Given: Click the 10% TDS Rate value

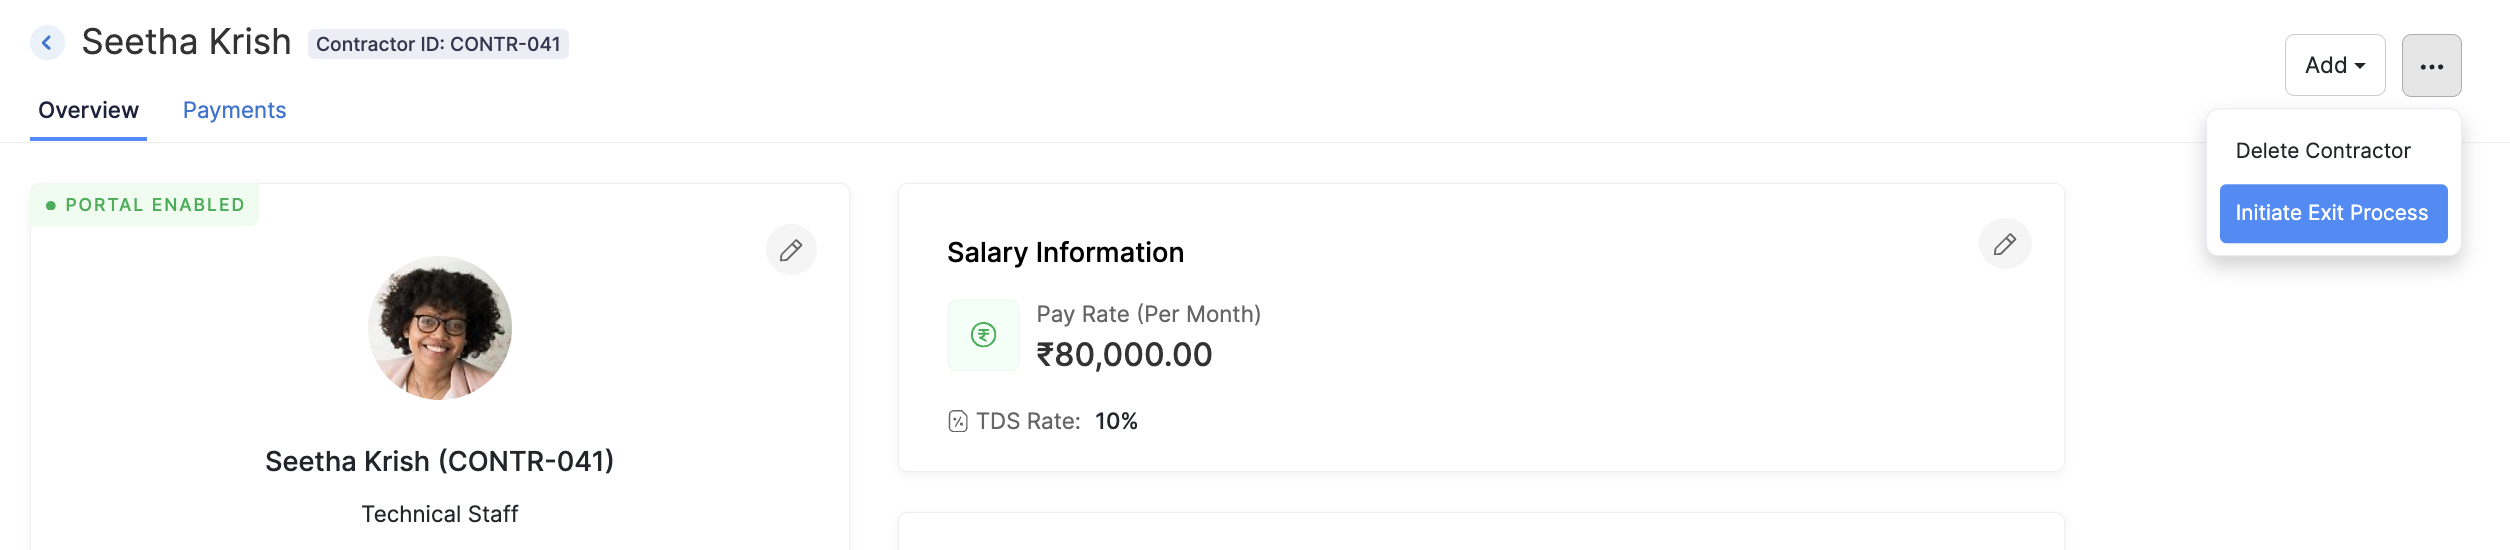Looking at the screenshot, I should [1116, 421].
